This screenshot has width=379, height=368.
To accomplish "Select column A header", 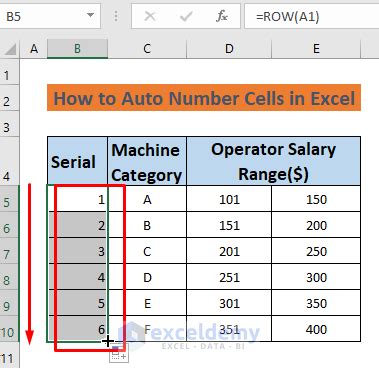I will click(x=34, y=49).
